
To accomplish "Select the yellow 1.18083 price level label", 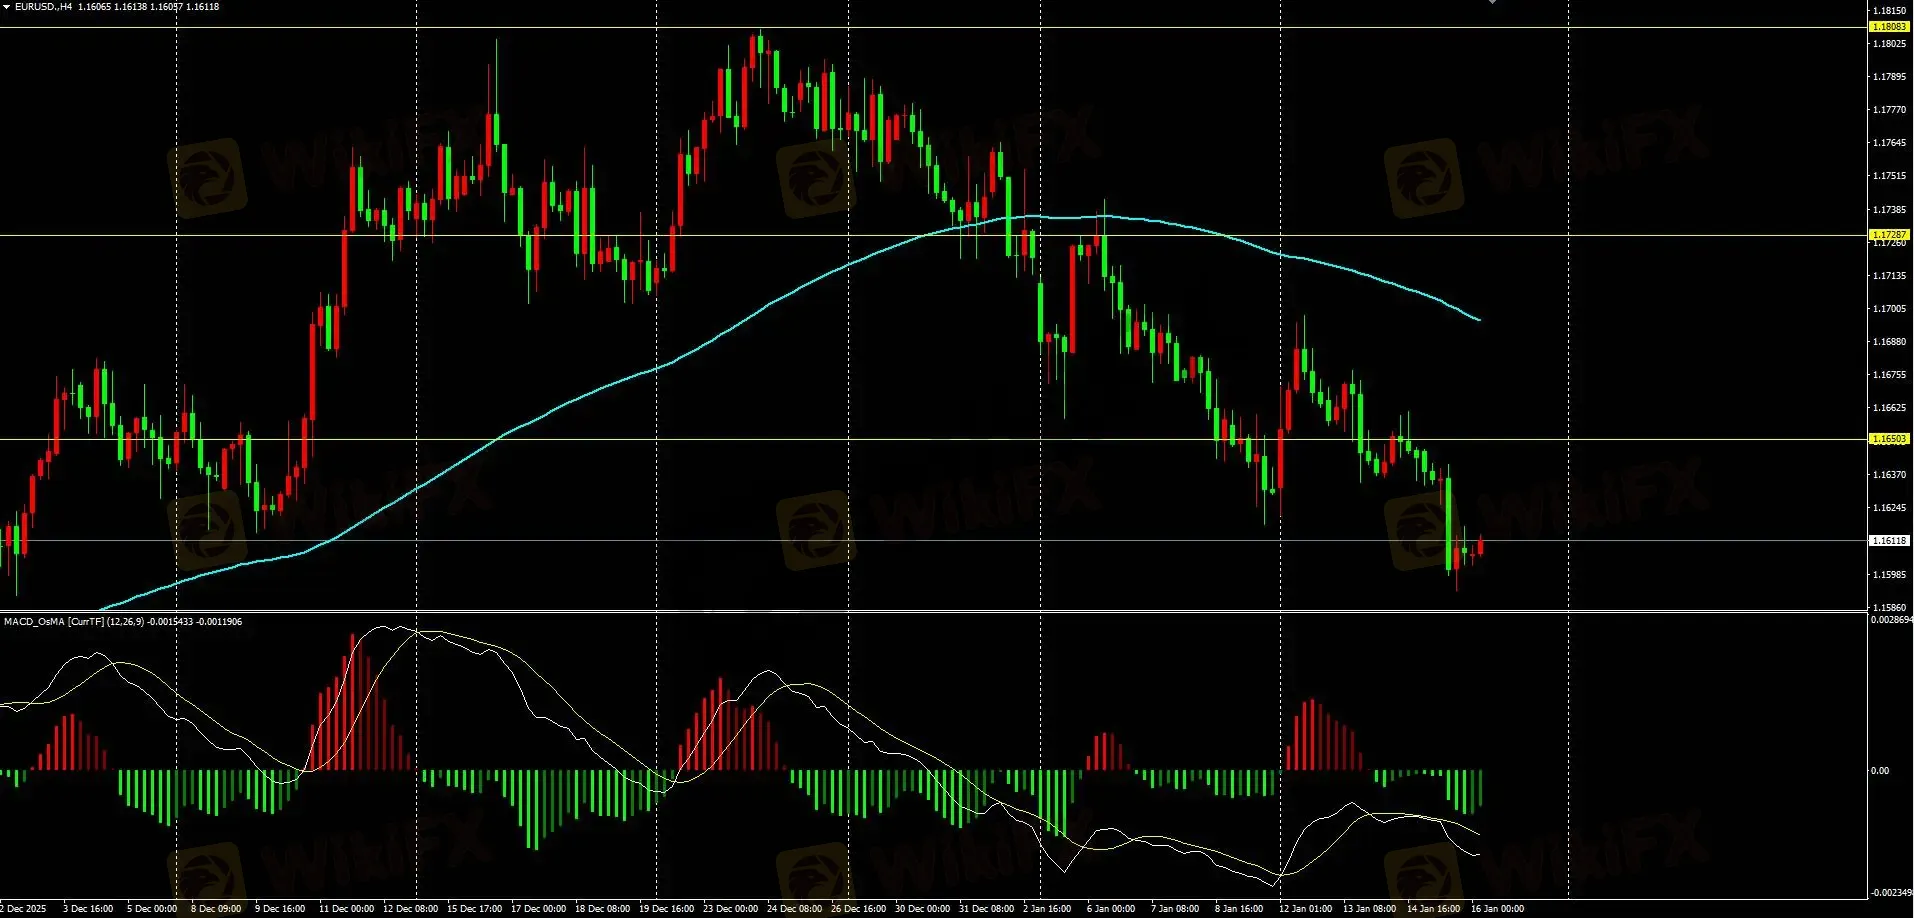I will coord(1888,27).
